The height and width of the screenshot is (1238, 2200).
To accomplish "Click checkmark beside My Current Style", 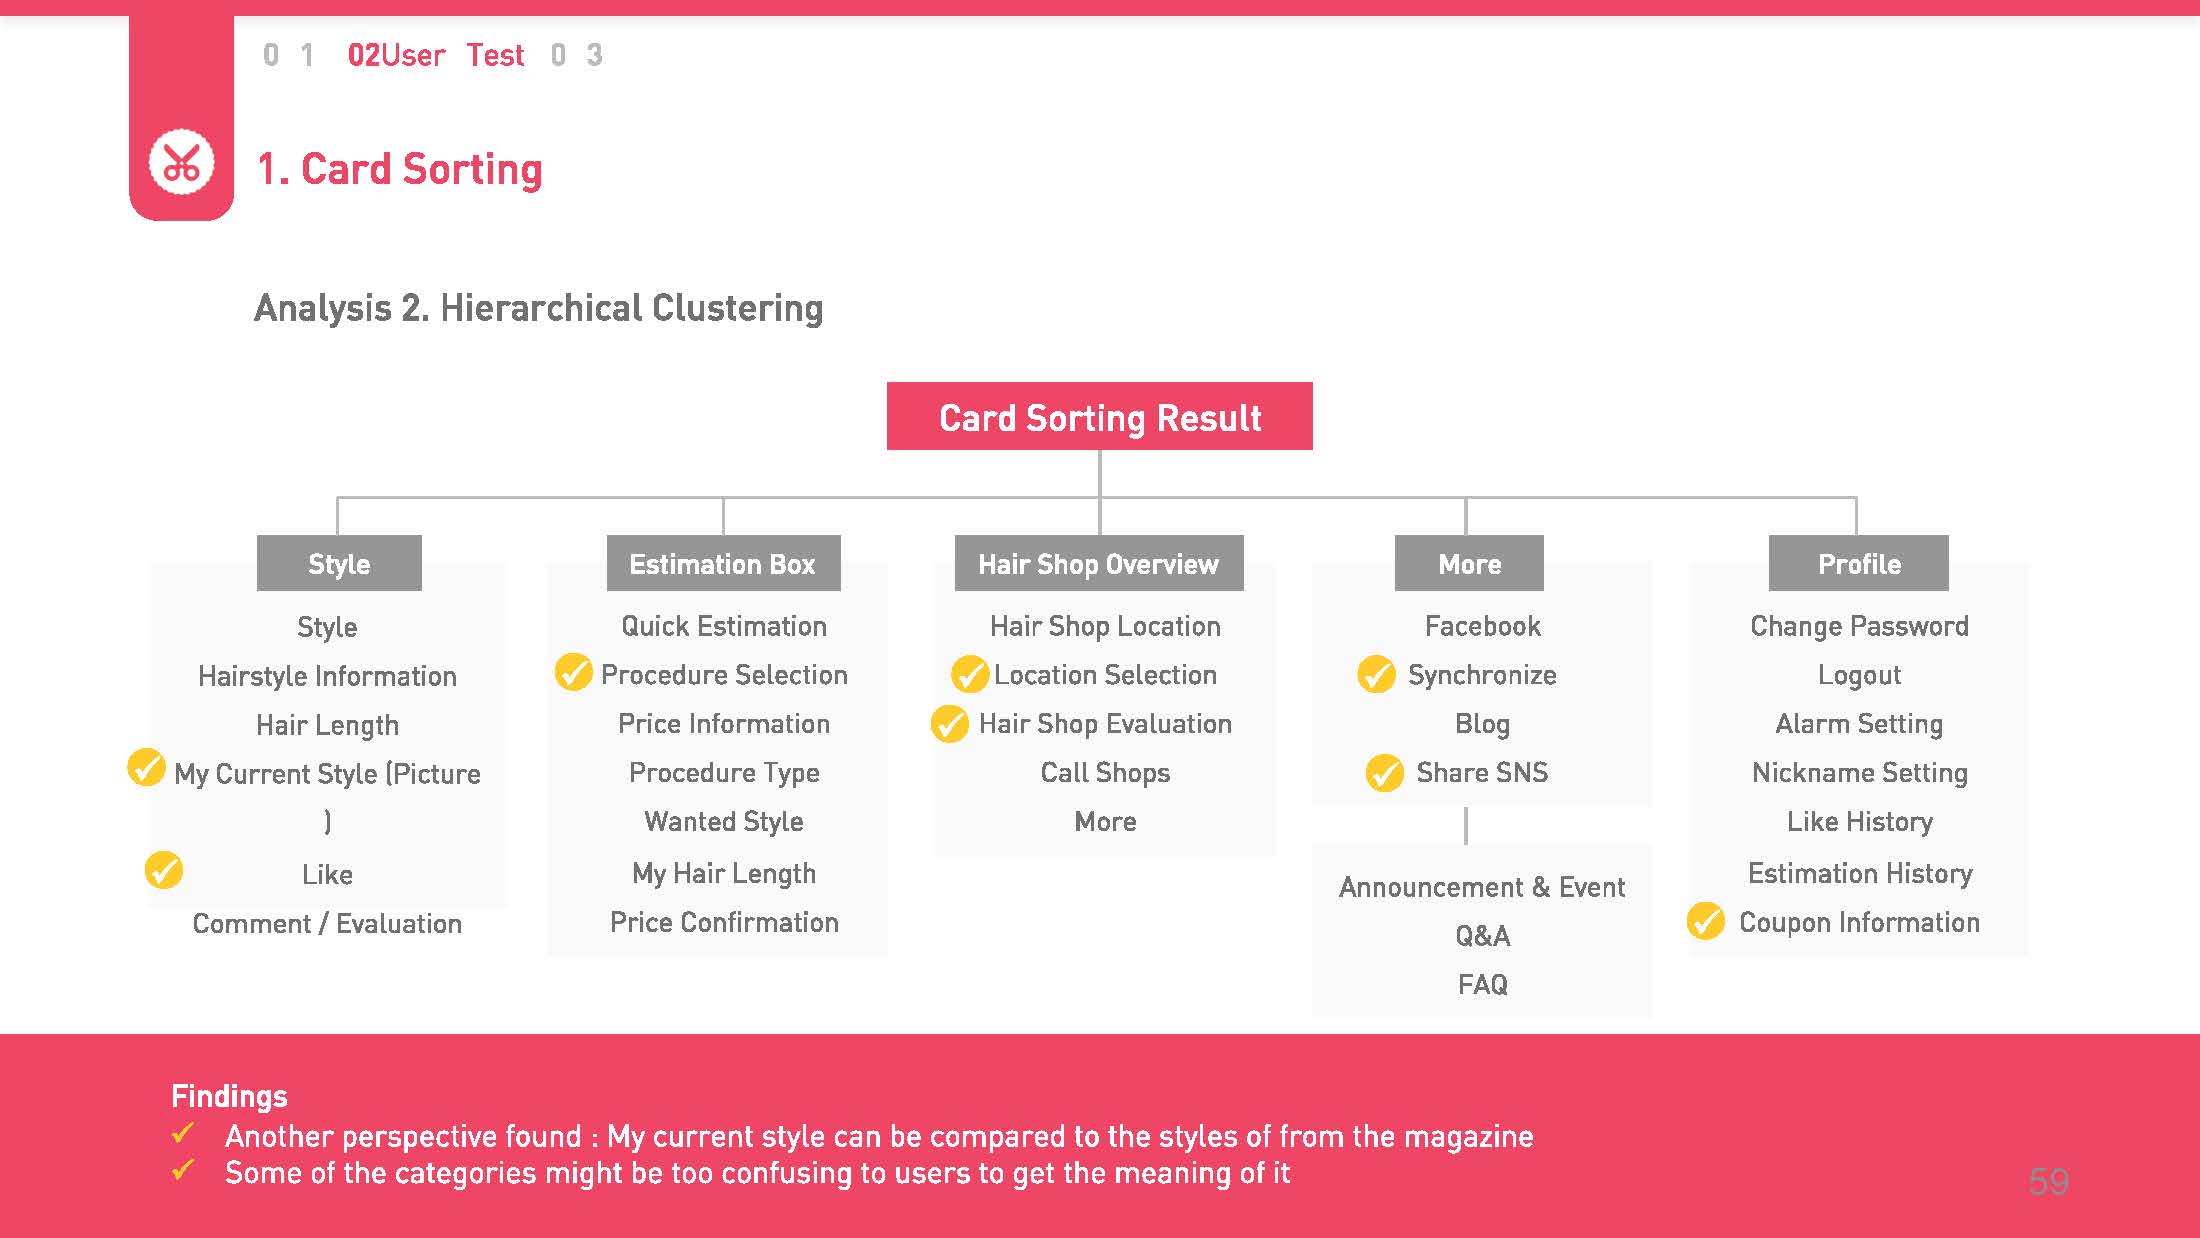I will [x=146, y=768].
